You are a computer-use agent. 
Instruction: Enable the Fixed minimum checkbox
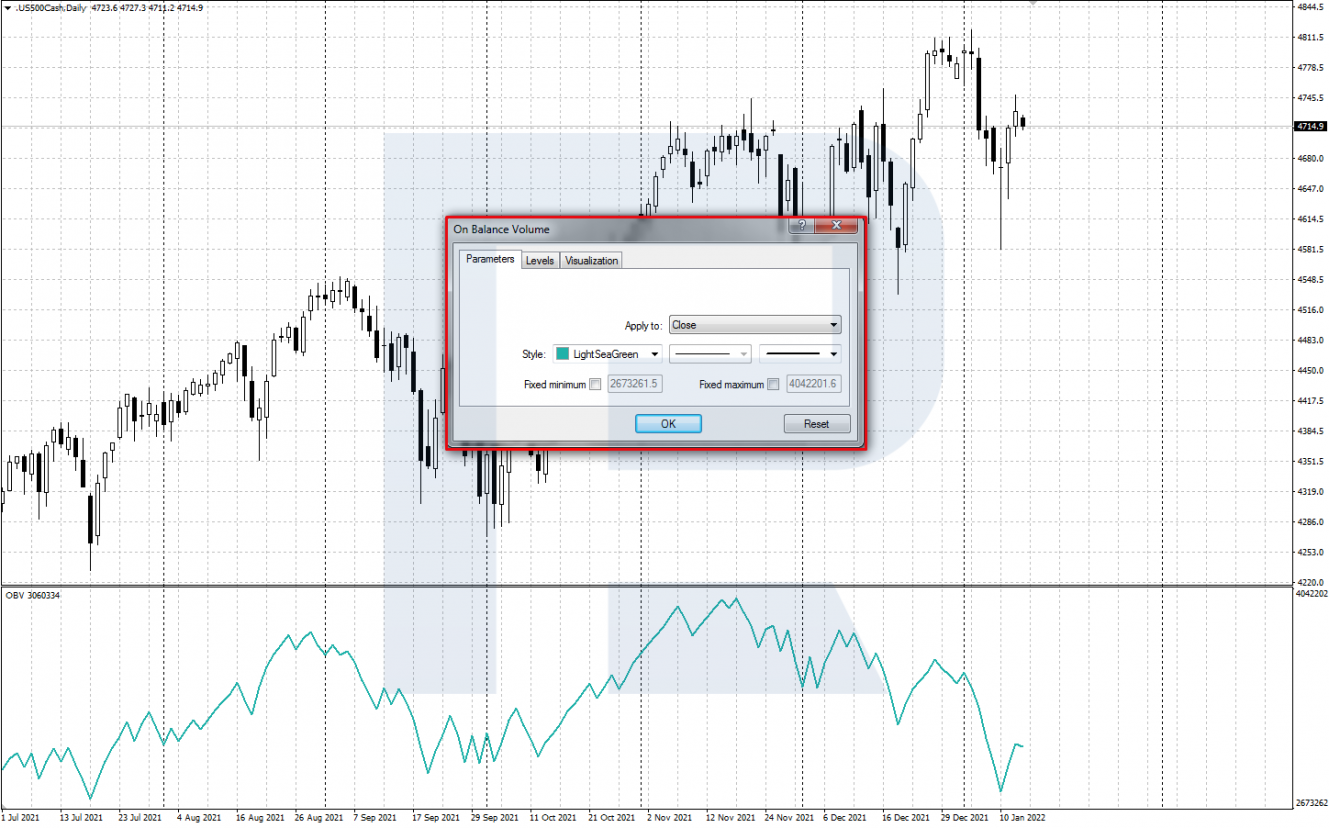point(596,384)
